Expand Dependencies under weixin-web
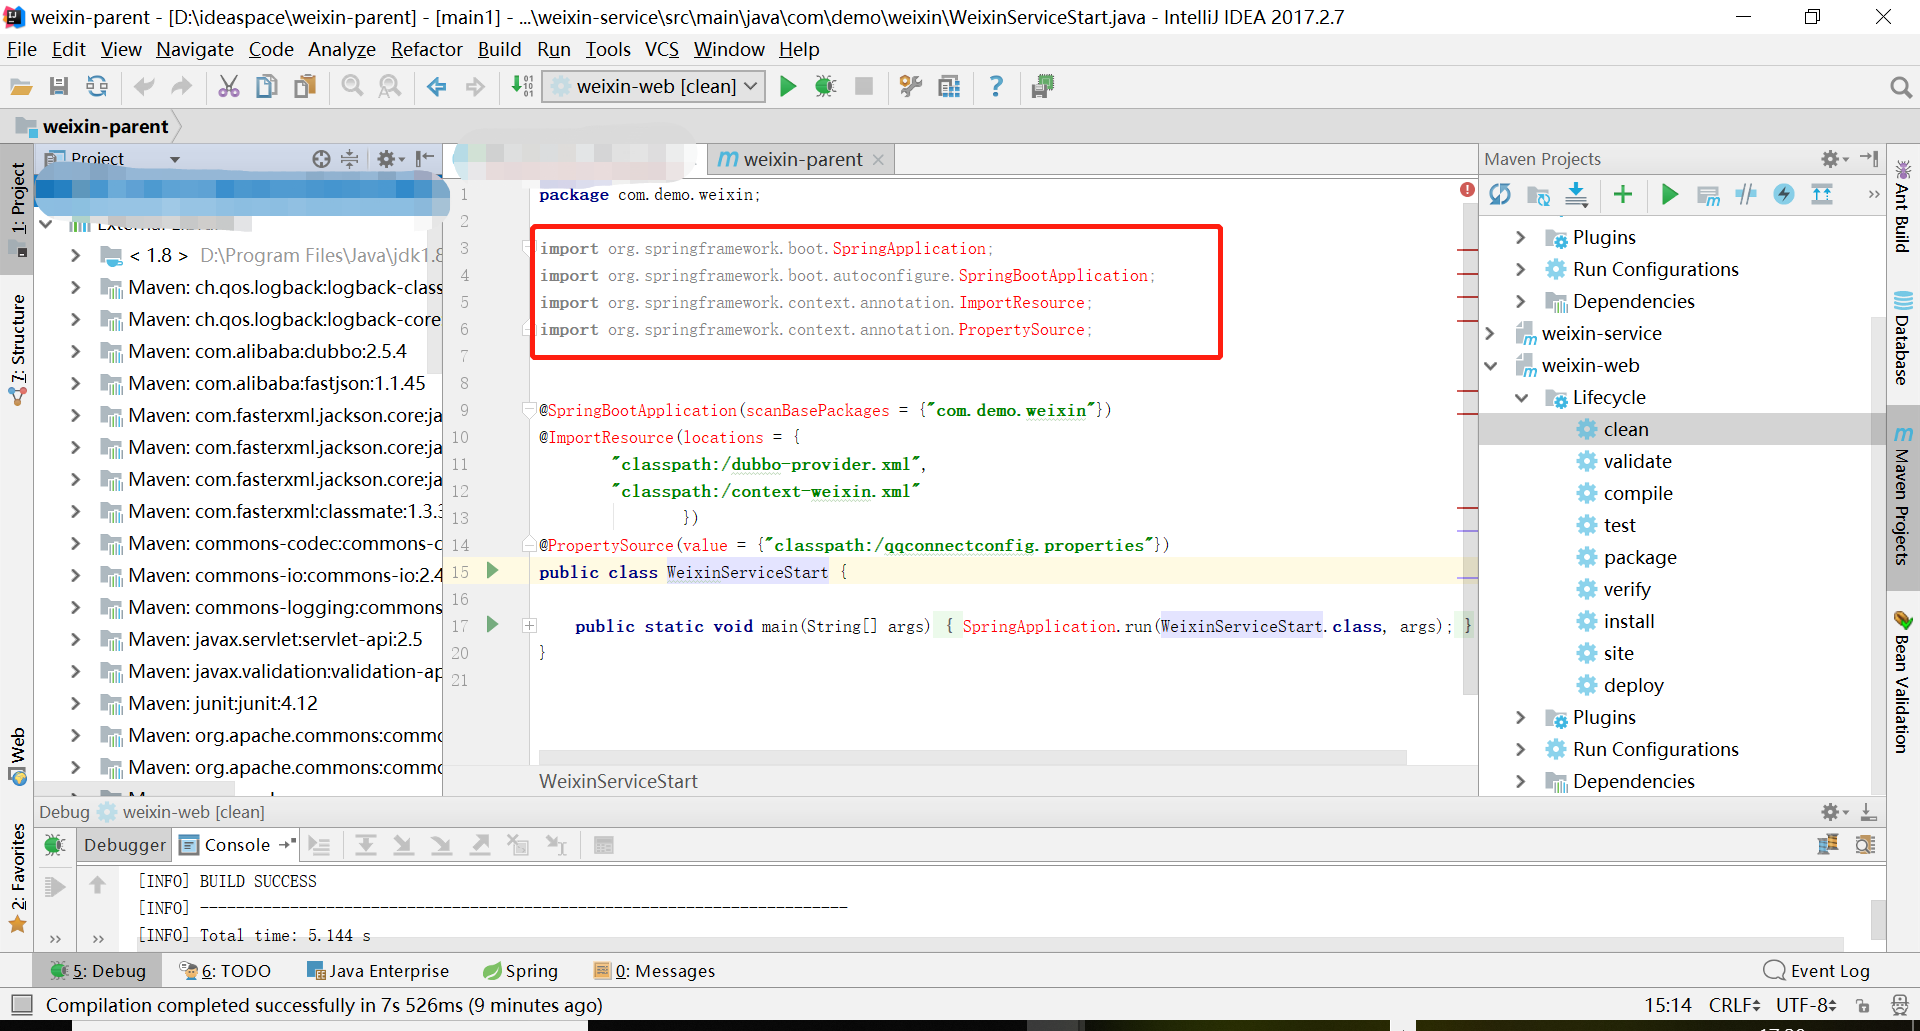 (1521, 781)
